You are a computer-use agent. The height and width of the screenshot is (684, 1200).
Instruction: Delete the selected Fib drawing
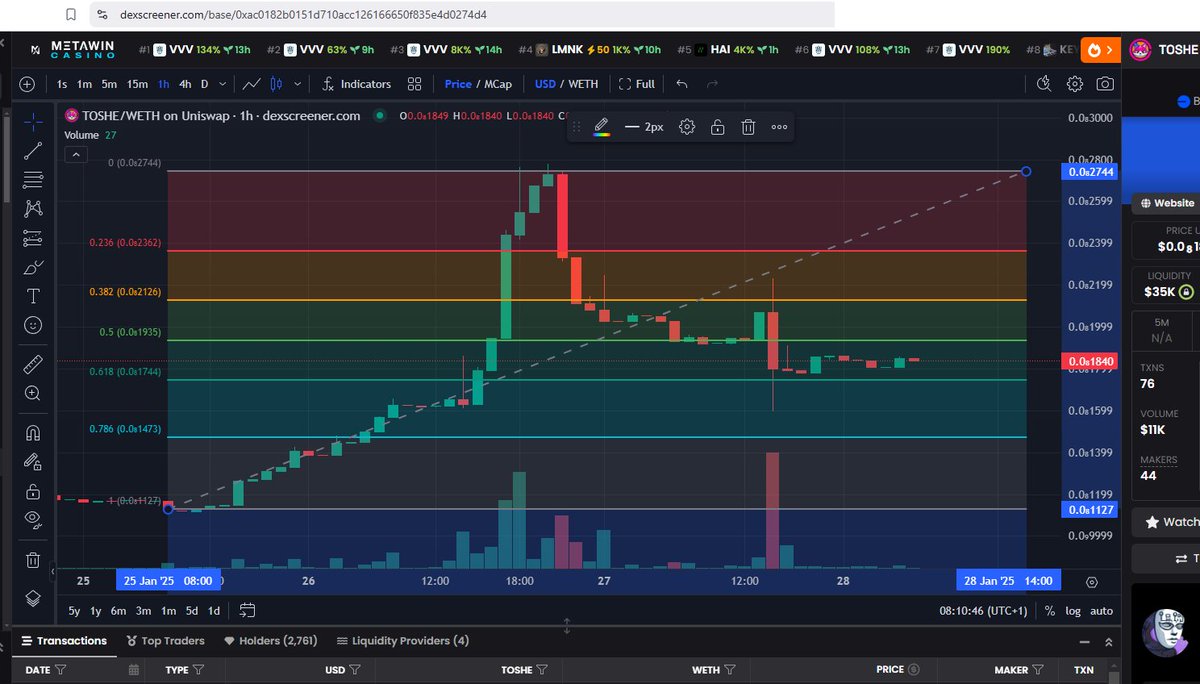pos(748,127)
